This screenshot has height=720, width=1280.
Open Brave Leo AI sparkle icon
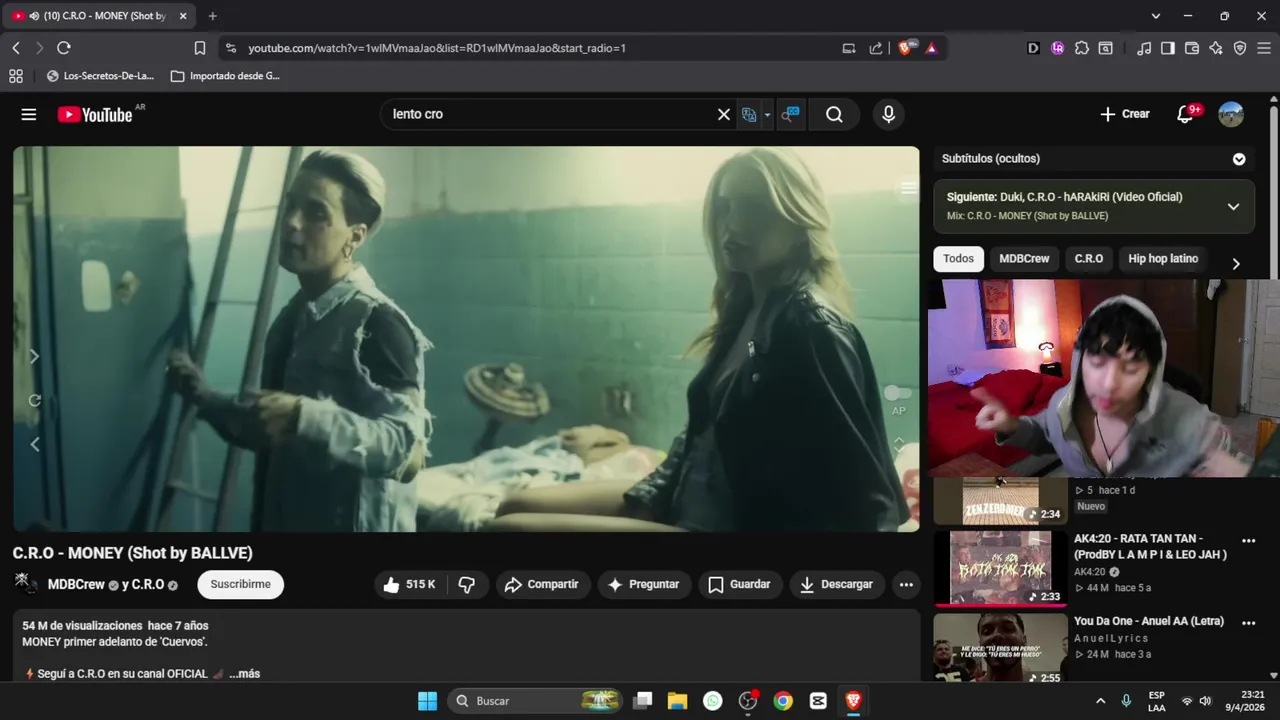coord(1216,48)
